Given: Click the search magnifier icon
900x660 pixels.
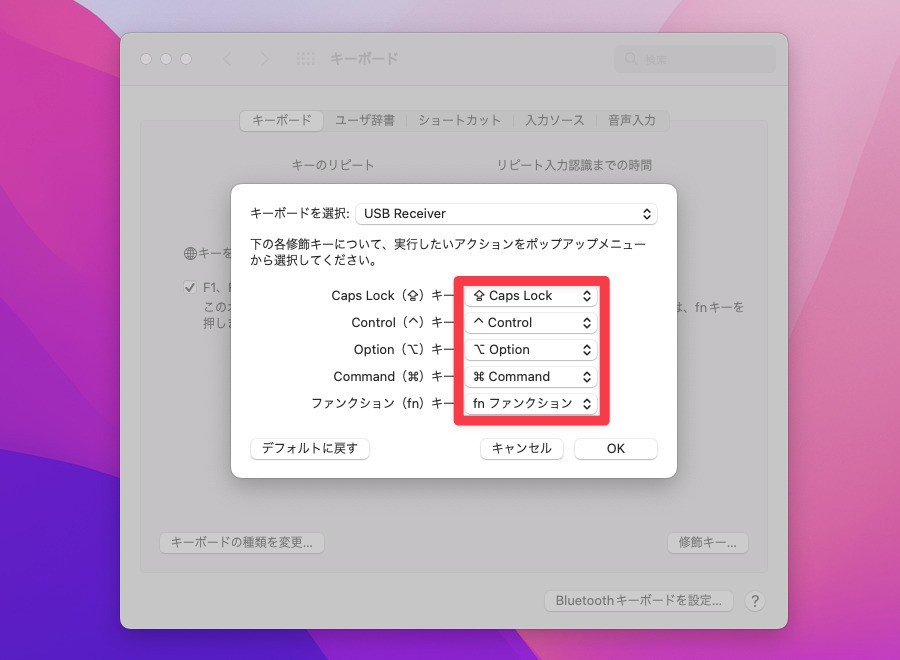Looking at the screenshot, I should coord(631,58).
